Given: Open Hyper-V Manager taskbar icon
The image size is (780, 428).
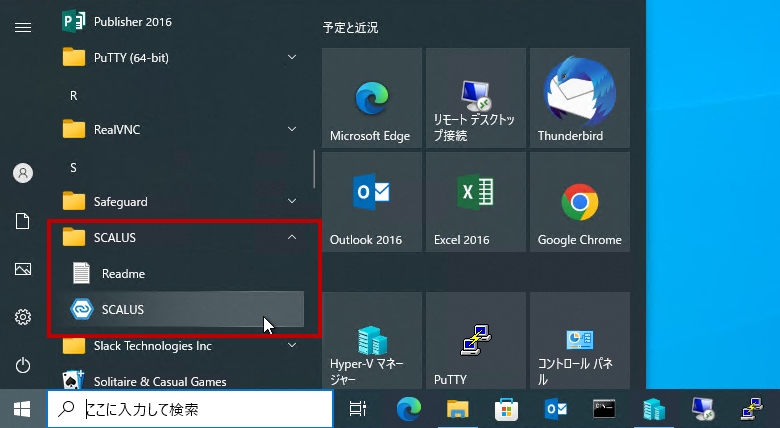Looking at the screenshot, I should (653, 409).
